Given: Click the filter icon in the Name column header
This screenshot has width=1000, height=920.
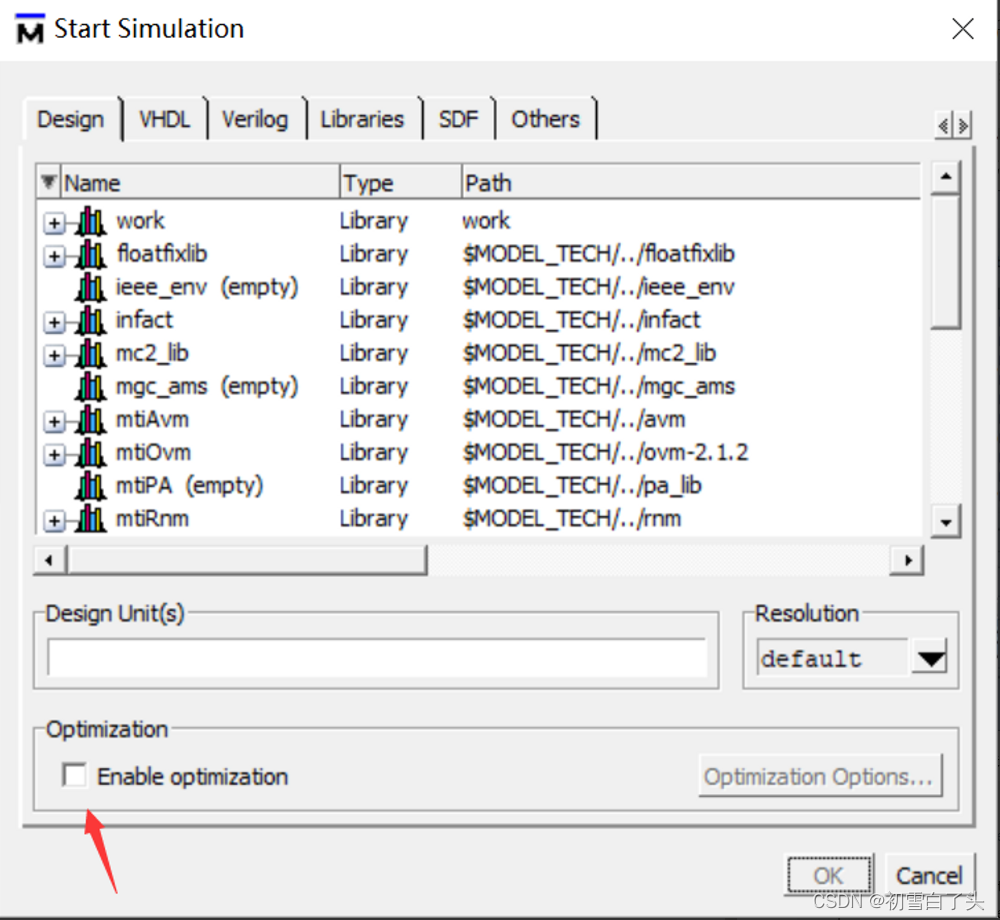Looking at the screenshot, I should pyautogui.click(x=47, y=181).
